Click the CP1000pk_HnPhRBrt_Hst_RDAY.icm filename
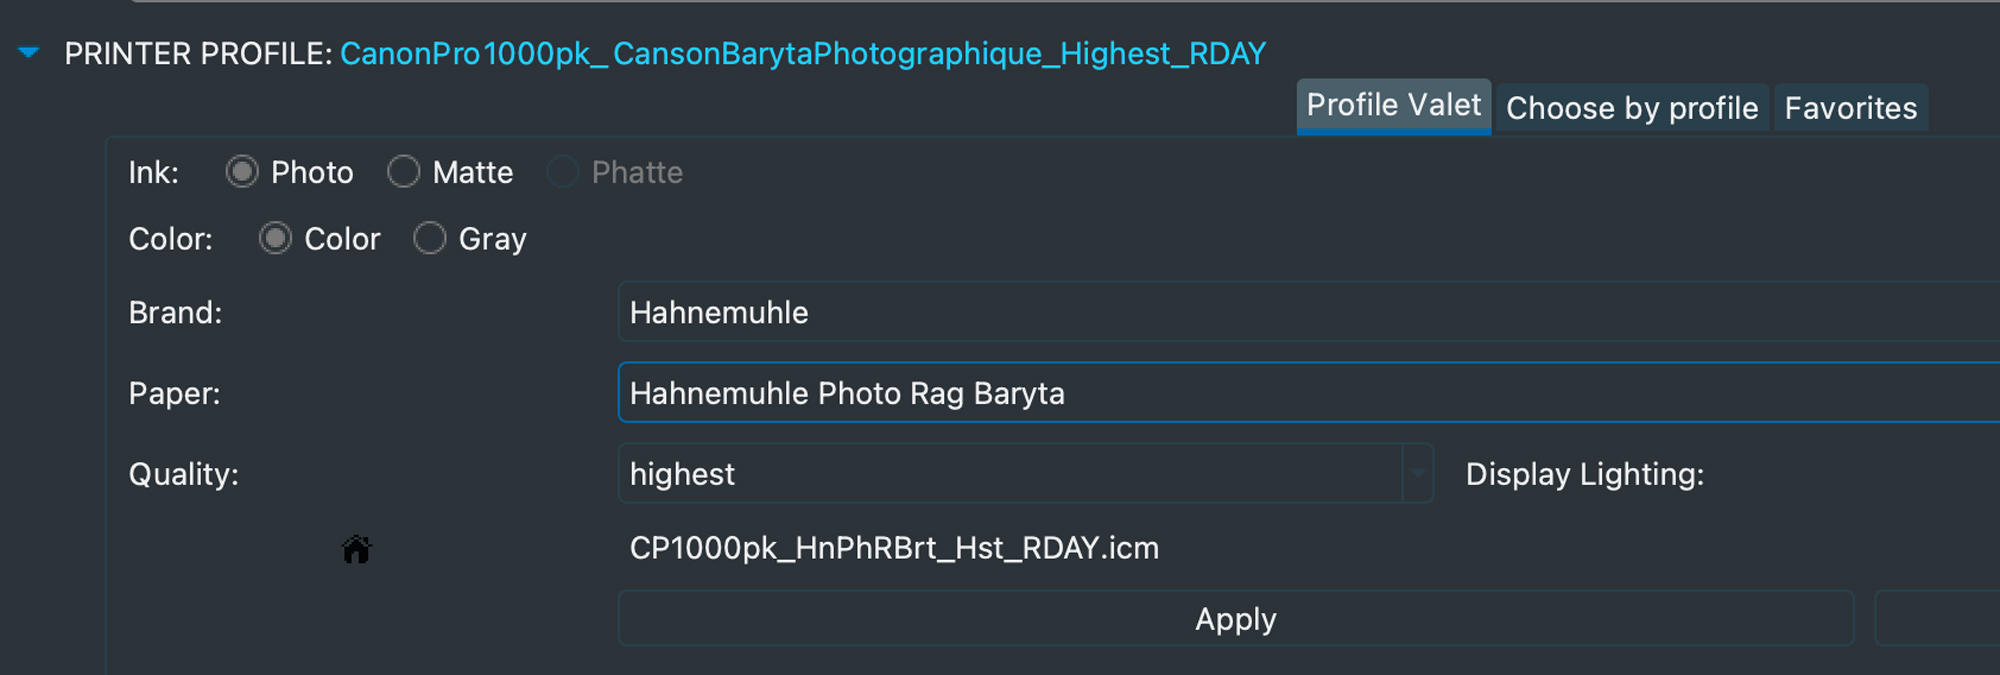 click(894, 549)
